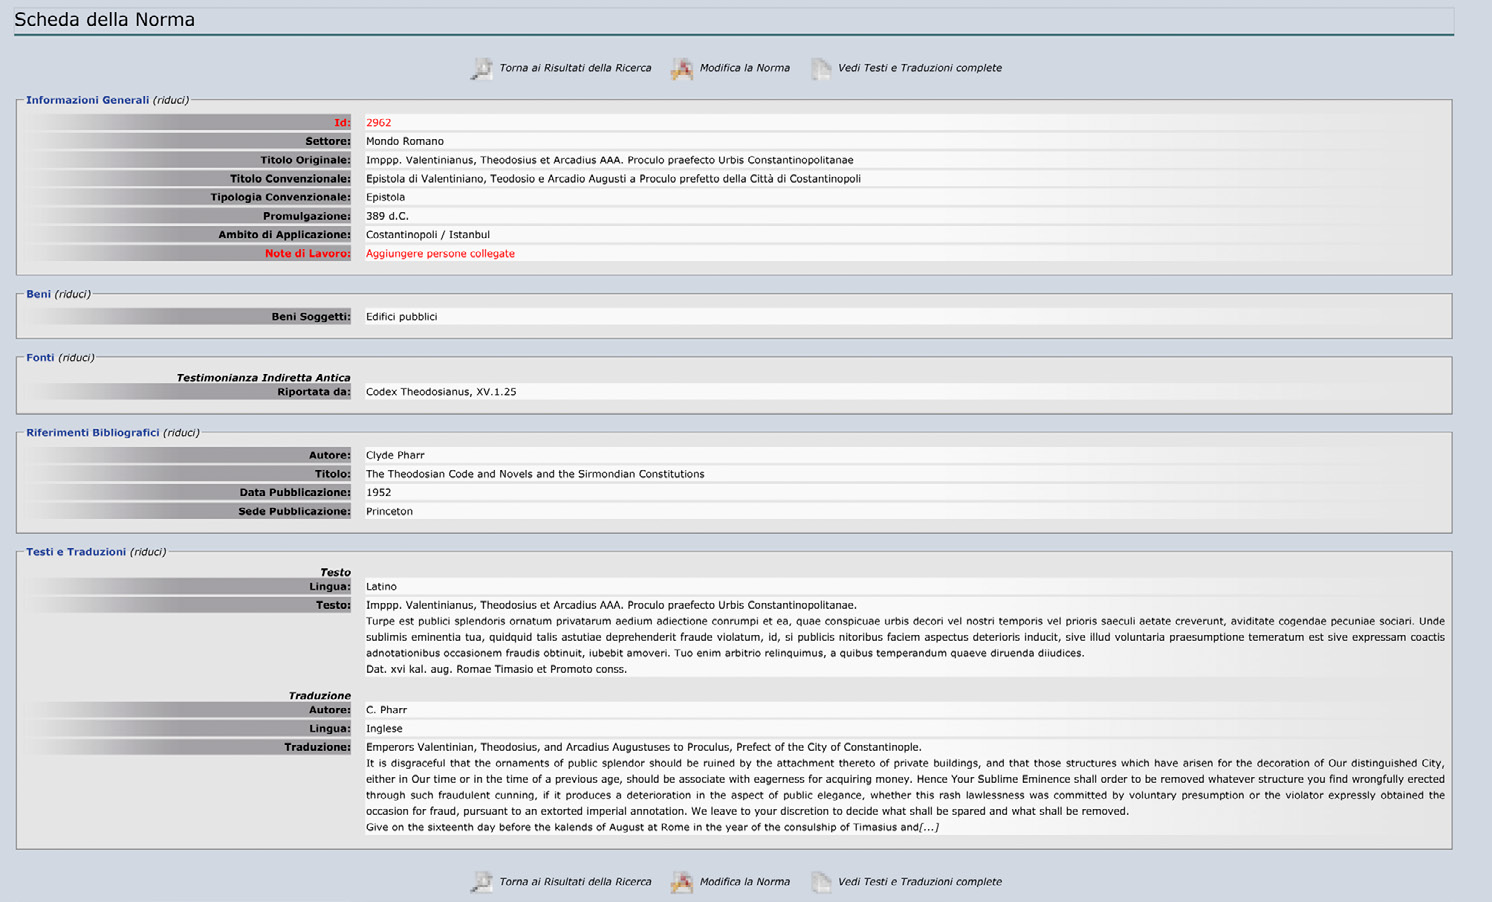Open bottom 'Modifica la Norma' link
This screenshot has width=1492, height=902.
[x=745, y=882]
